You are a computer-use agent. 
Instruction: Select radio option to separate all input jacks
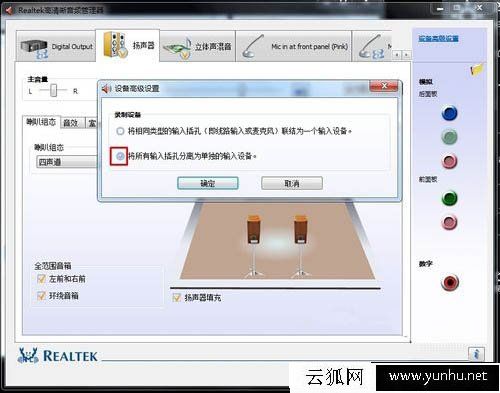click(120, 156)
